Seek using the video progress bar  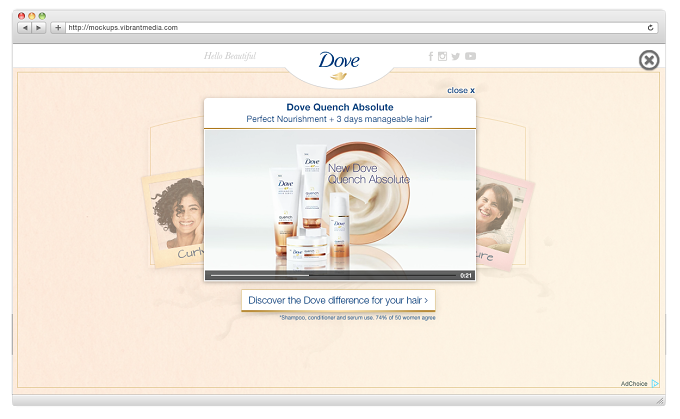pyautogui.click(x=333, y=275)
